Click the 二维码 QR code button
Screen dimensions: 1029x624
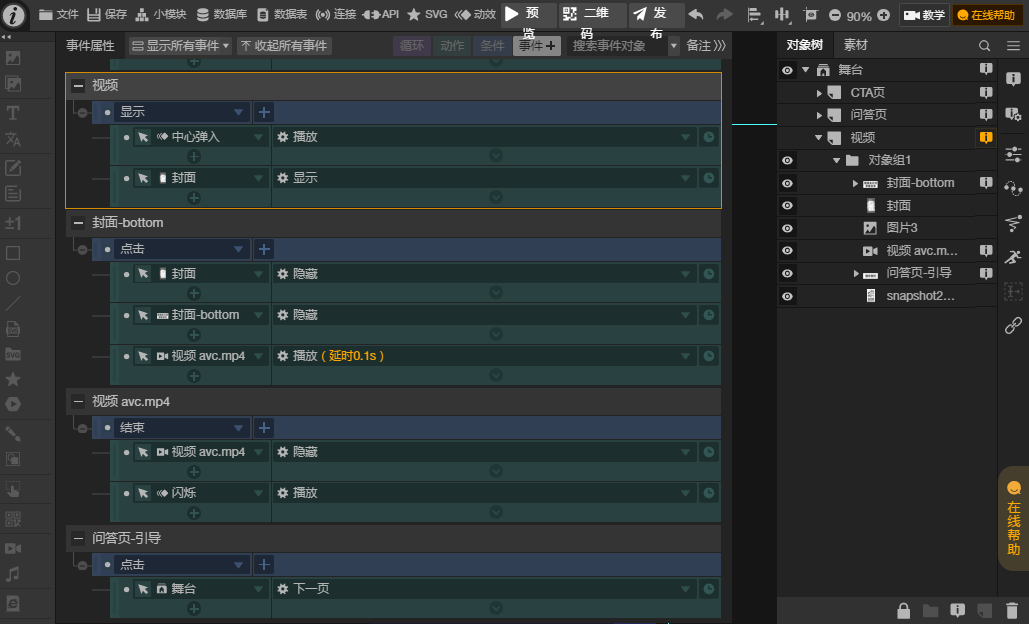[x=592, y=14]
